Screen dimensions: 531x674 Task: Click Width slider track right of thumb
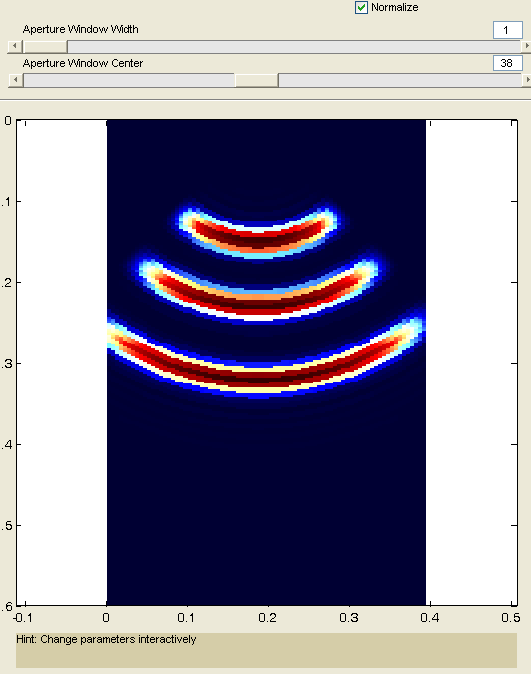coord(294,46)
